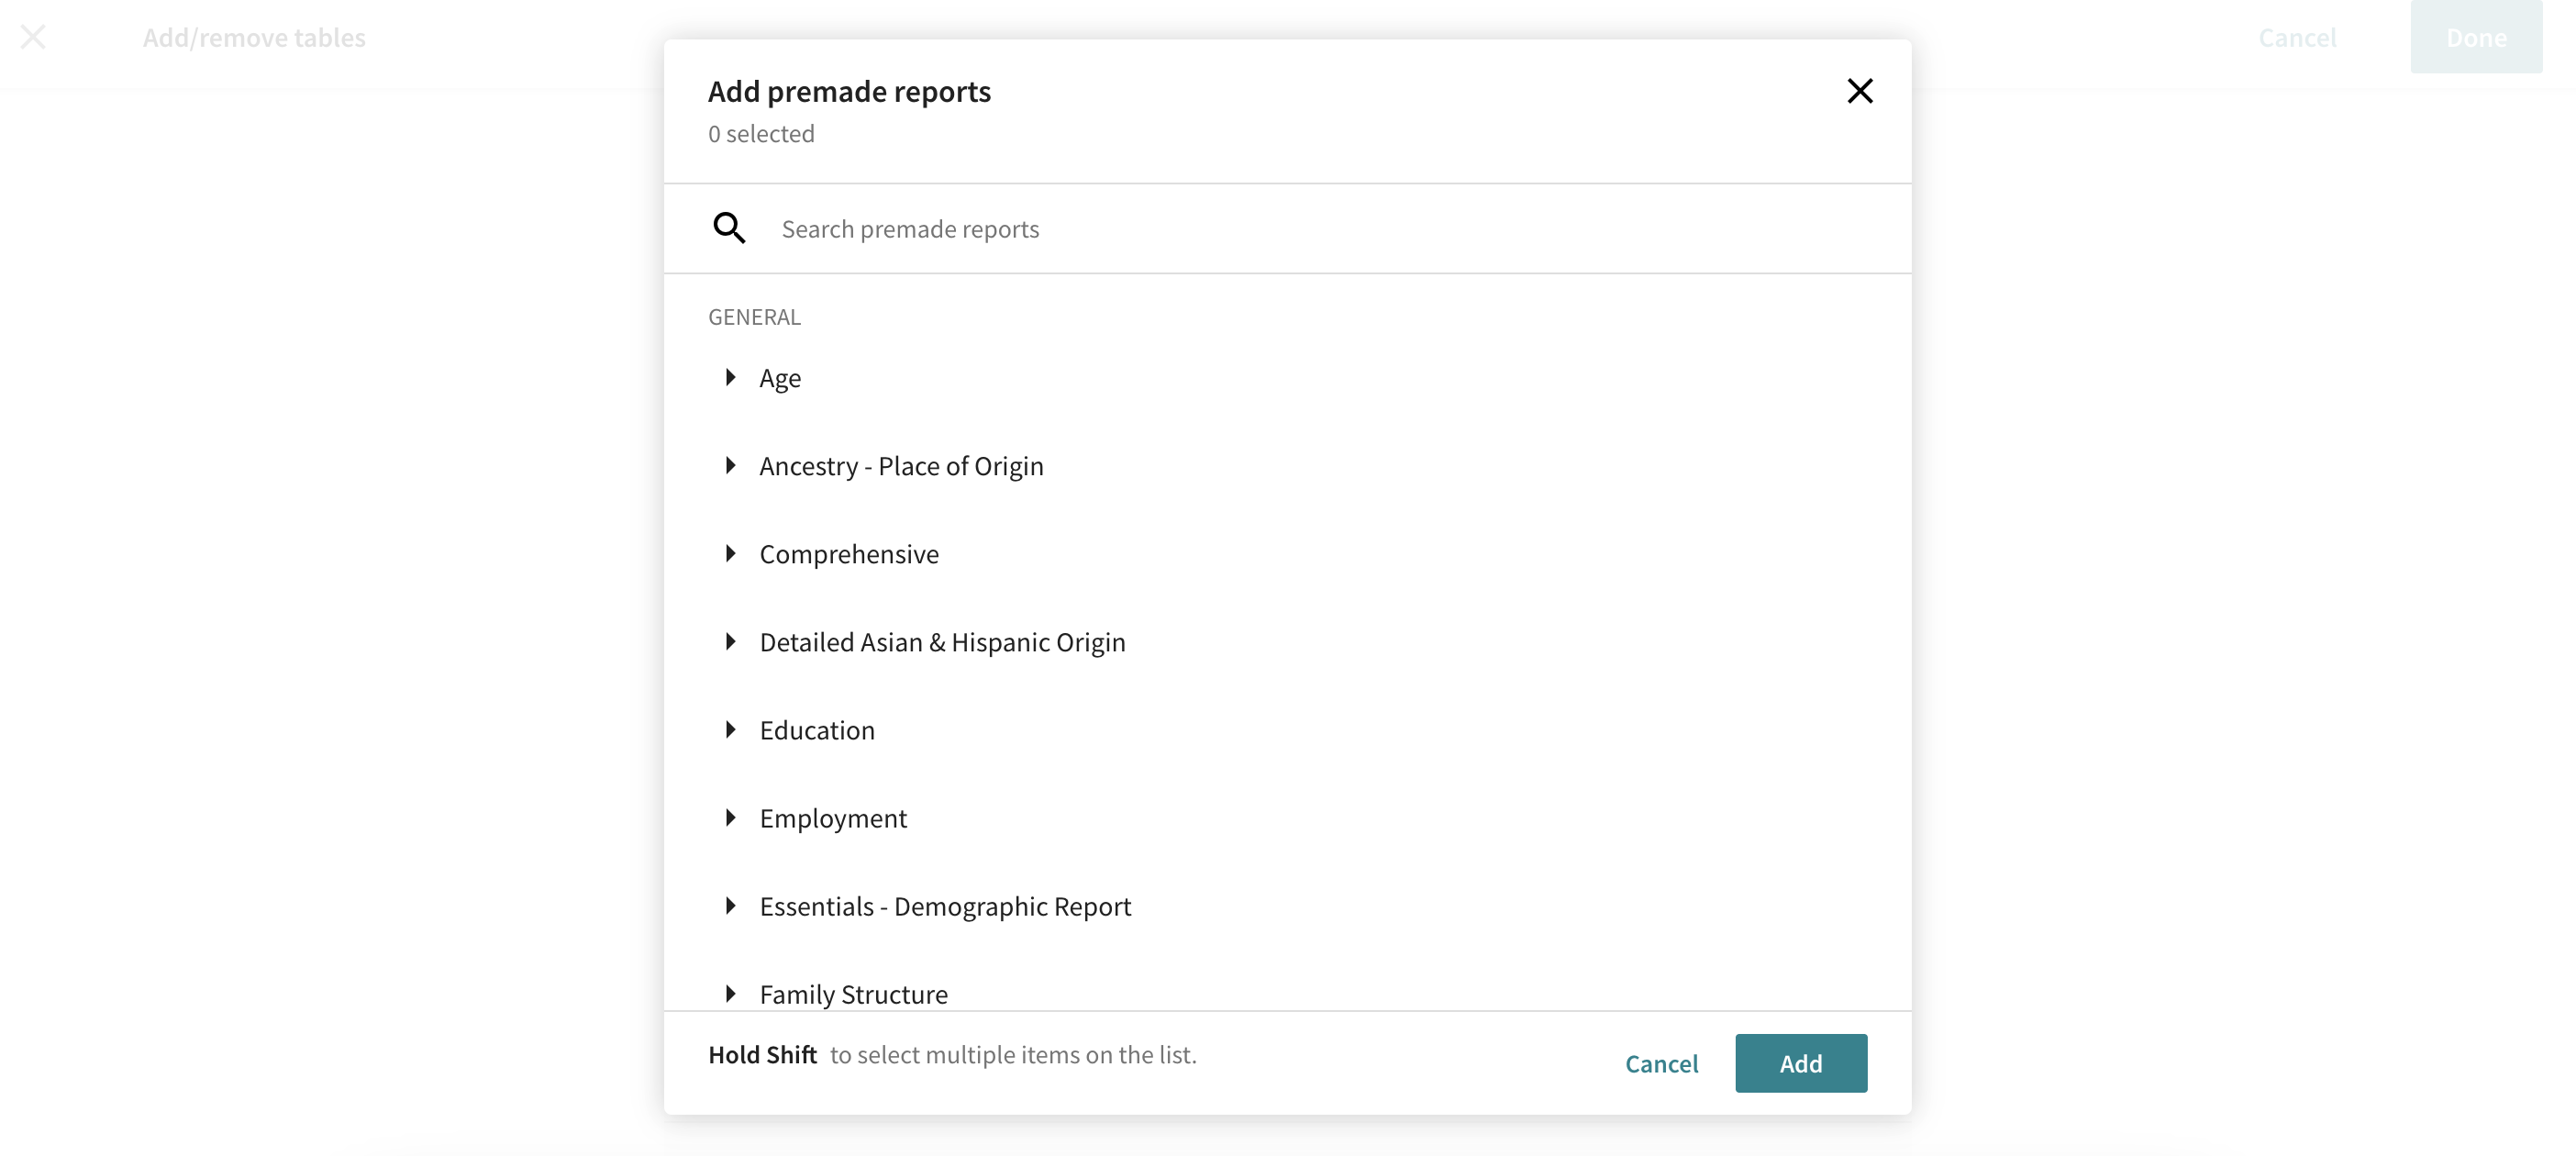Cancel the premade reports dialog

(x=1661, y=1063)
